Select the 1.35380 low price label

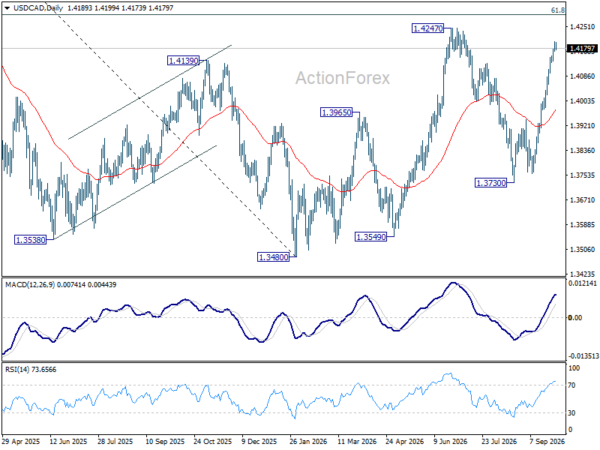coord(30,240)
